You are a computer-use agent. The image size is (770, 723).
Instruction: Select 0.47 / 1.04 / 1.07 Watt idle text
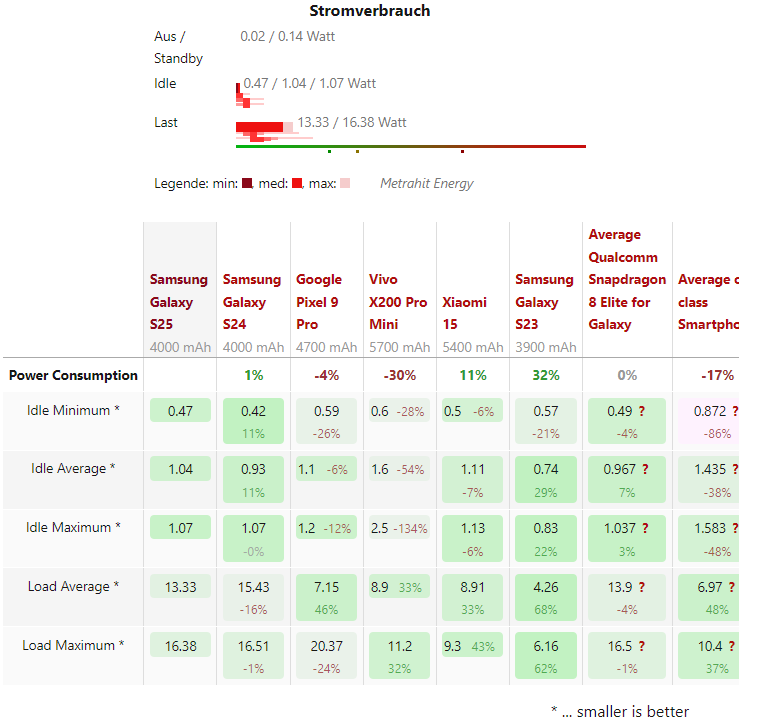pyautogui.click(x=310, y=83)
